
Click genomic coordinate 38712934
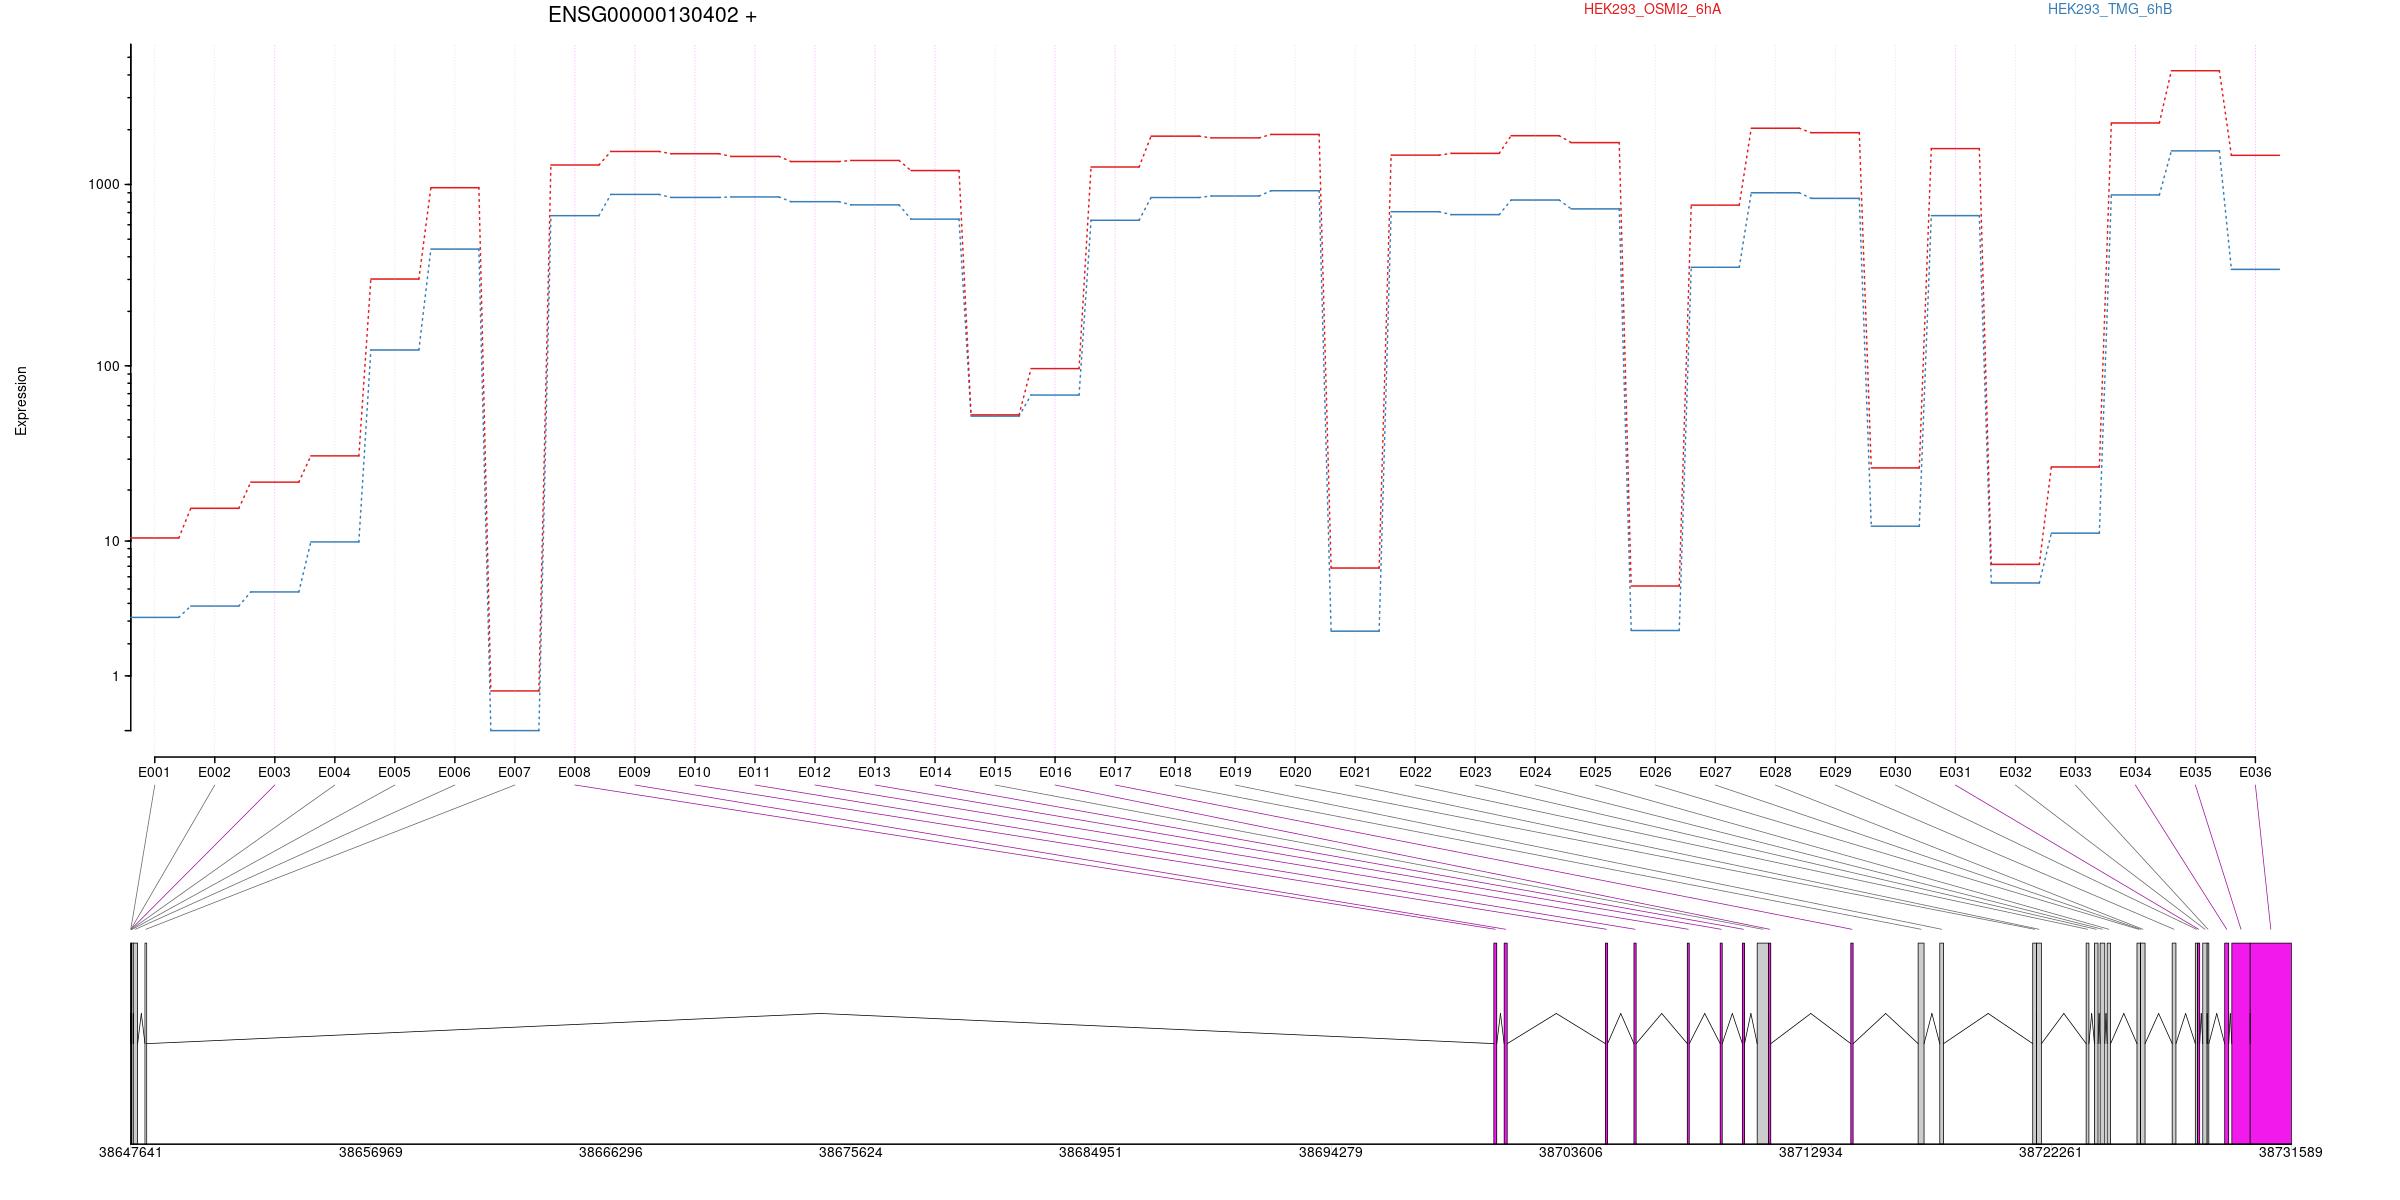coord(1810,1153)
